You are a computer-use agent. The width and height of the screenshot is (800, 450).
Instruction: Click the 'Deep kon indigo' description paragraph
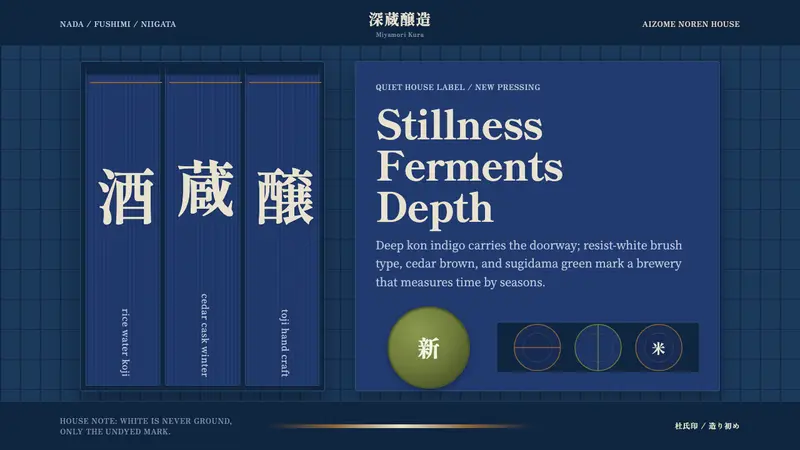[529, 264]
